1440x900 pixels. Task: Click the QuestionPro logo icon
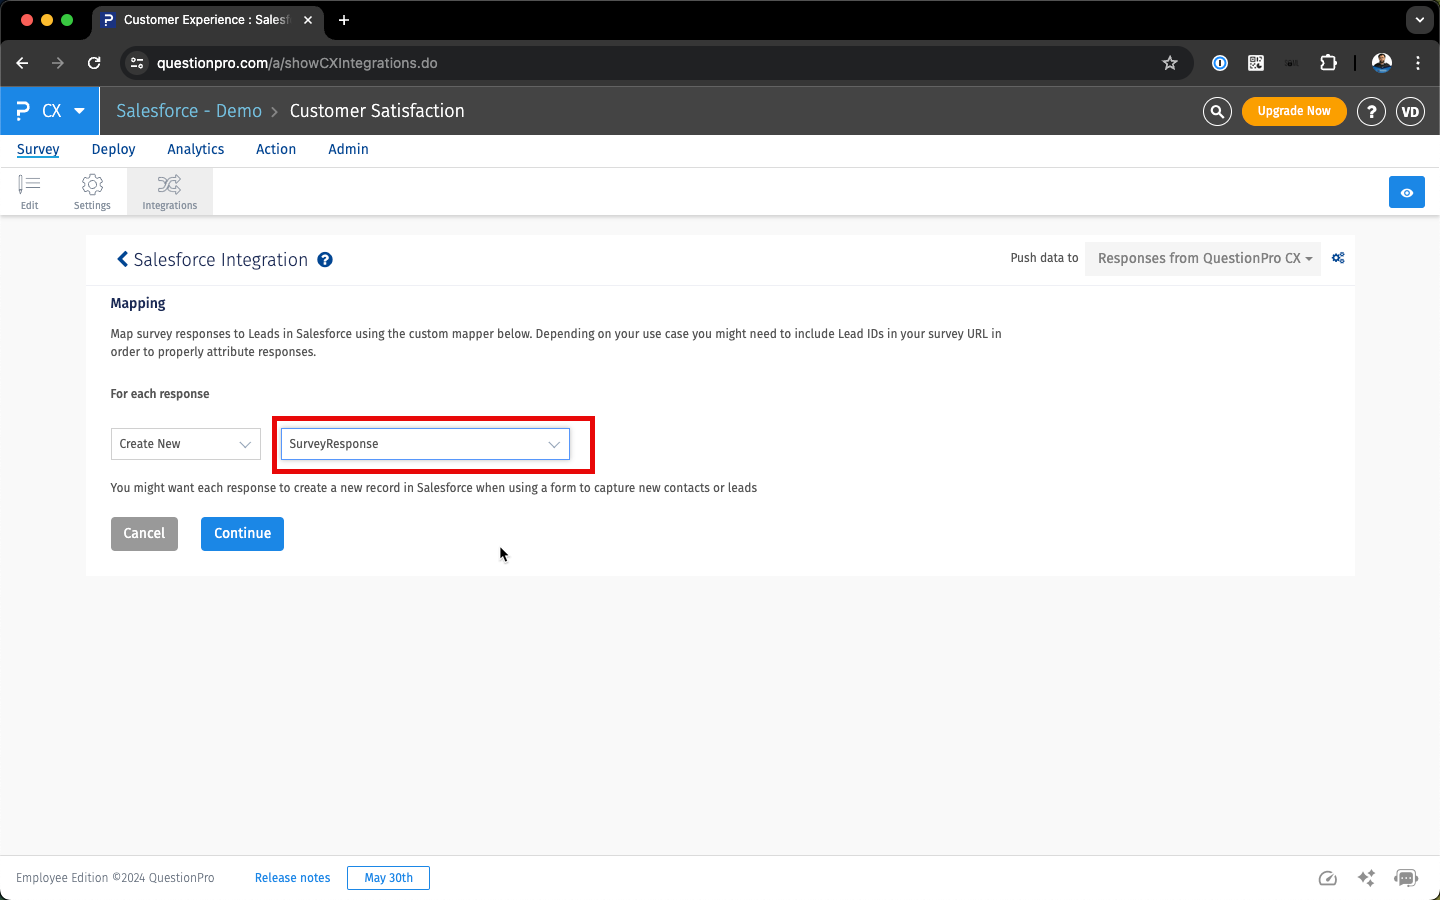23,111
